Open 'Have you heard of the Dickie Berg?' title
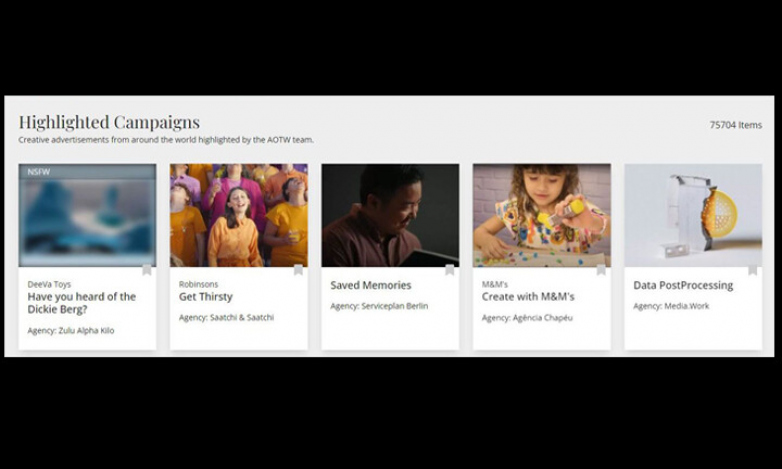The height and width of the screenshot is (469, 782). pyautogui.click(x=81, y=303)
